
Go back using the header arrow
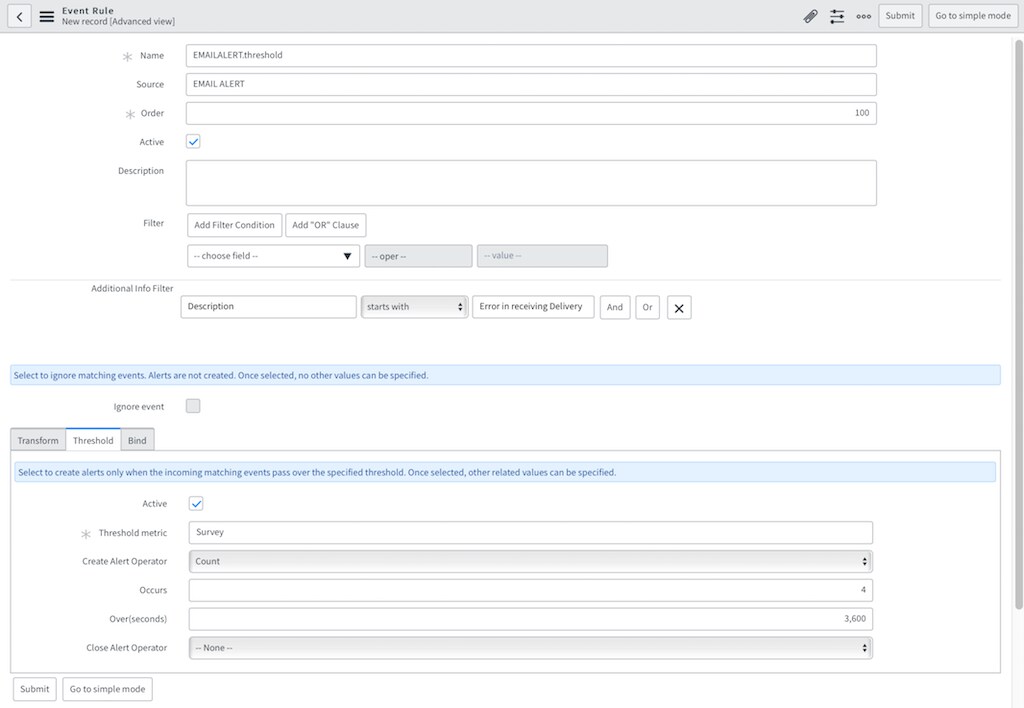[20, 16]
